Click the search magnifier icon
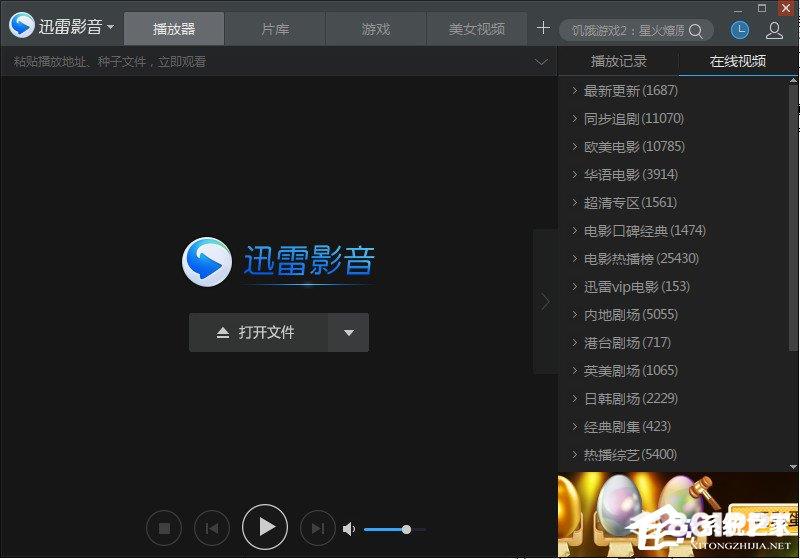Screen dimensions: 800x559 [695, 31]
